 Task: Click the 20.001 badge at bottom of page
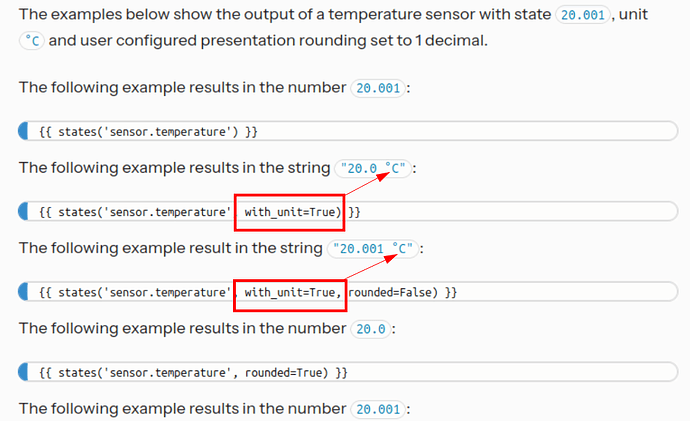[378, 410]
